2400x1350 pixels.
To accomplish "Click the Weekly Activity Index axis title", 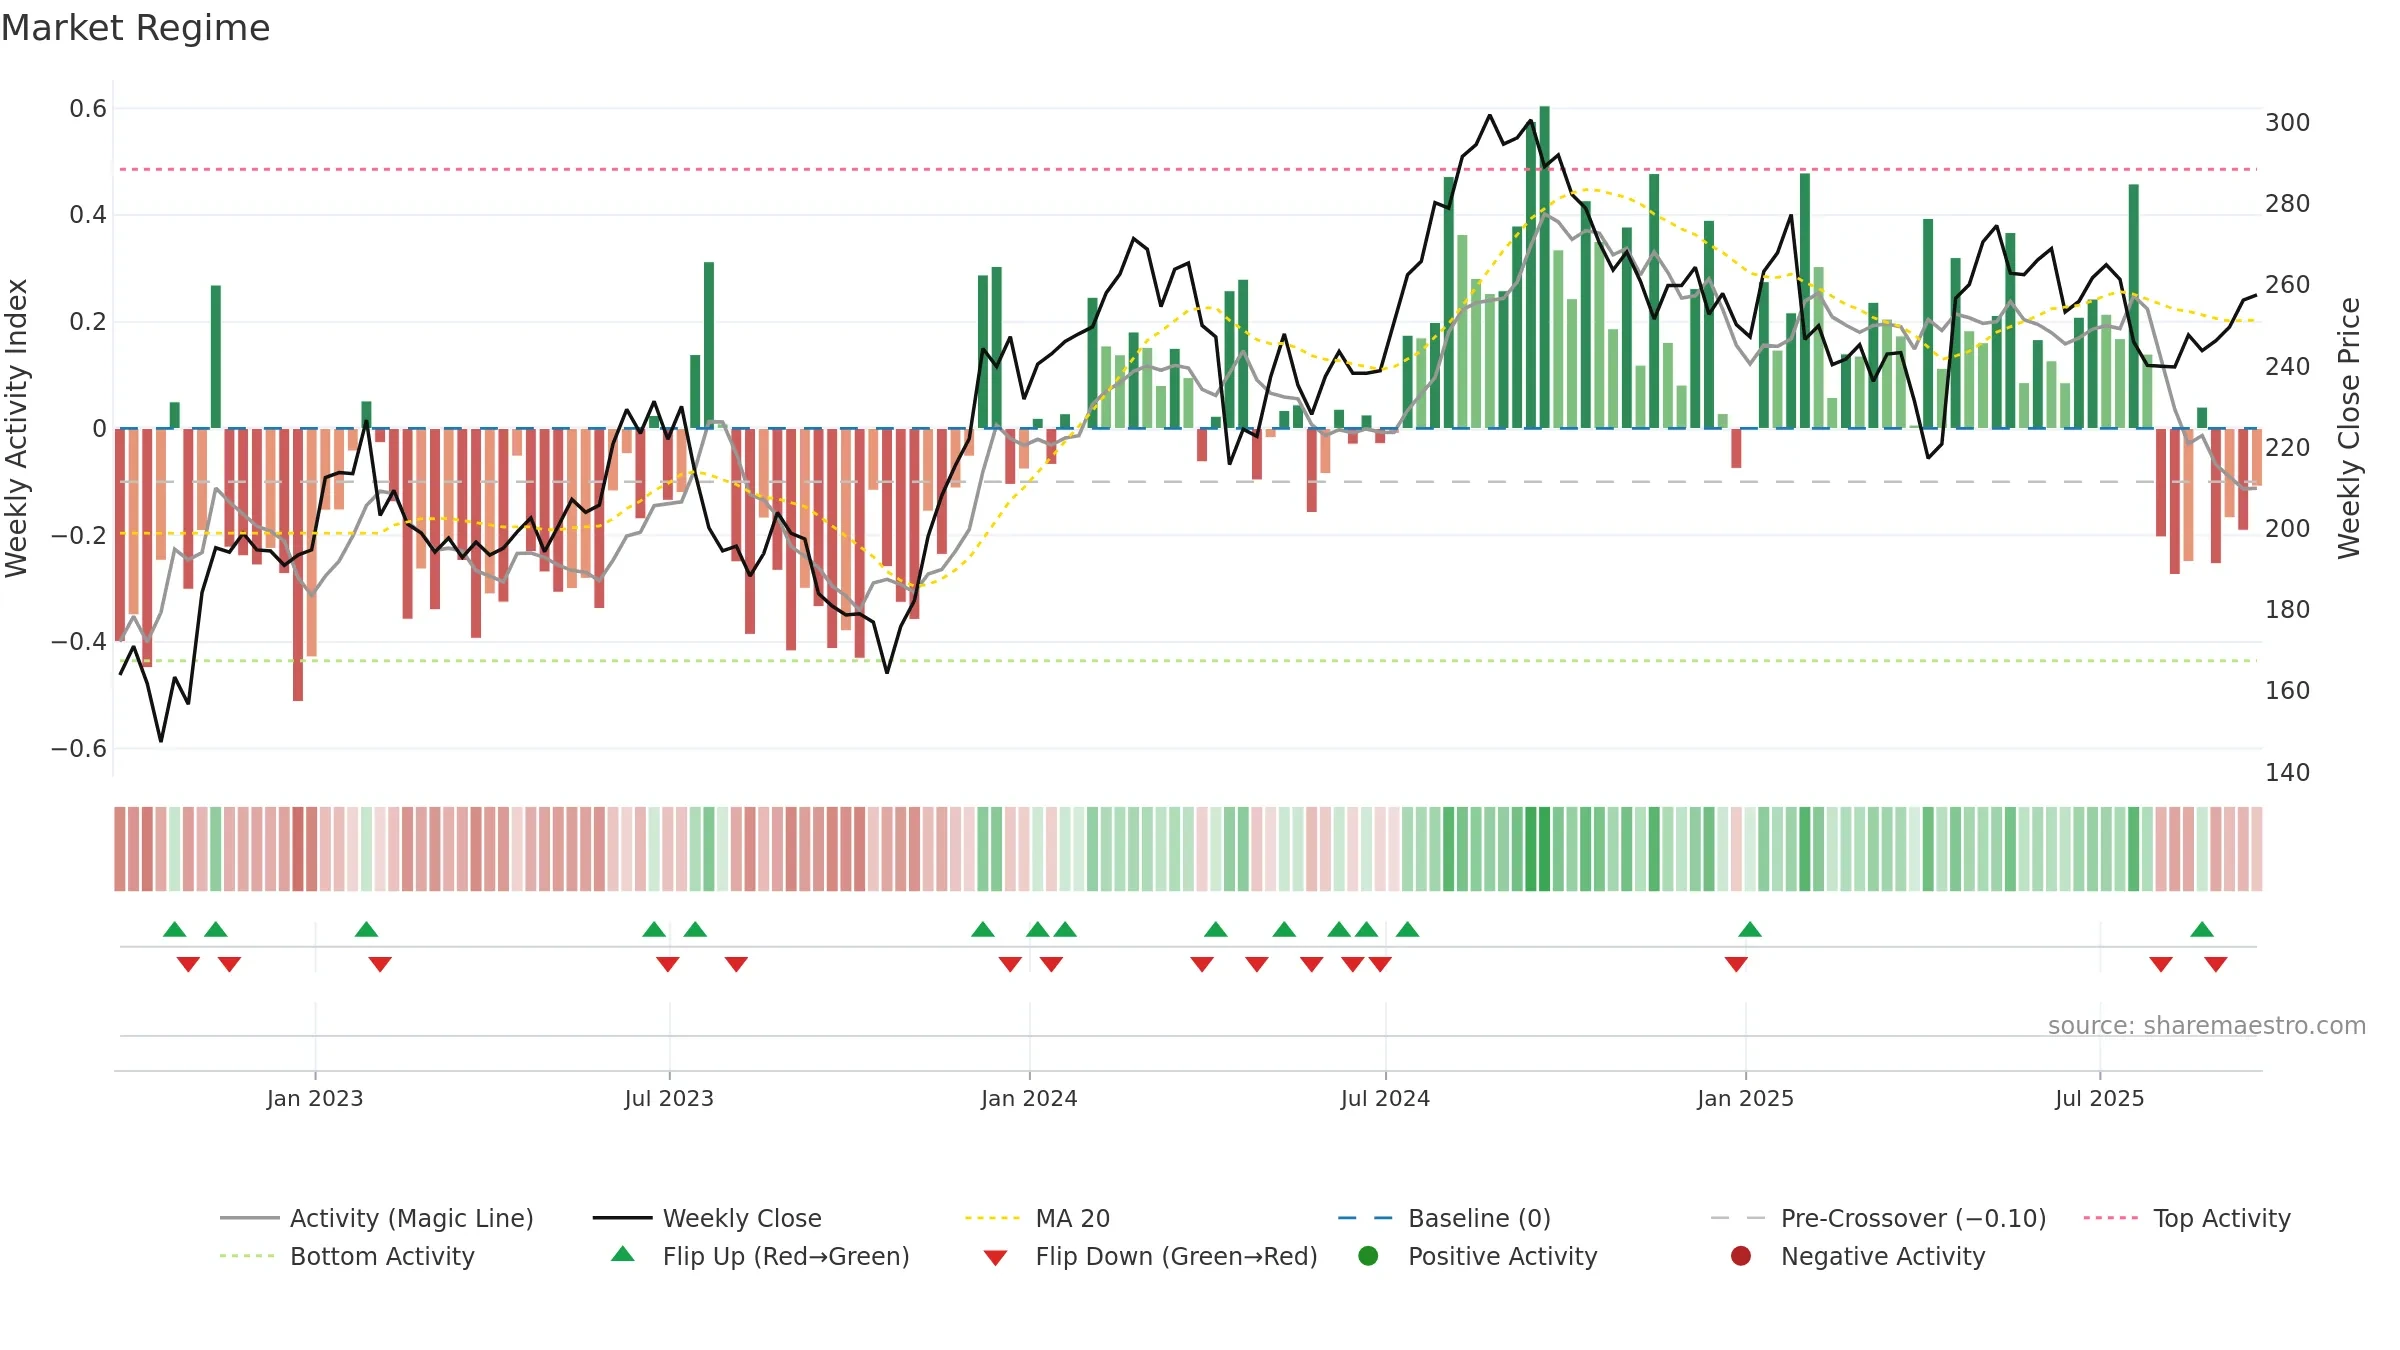I will (17, 428).
